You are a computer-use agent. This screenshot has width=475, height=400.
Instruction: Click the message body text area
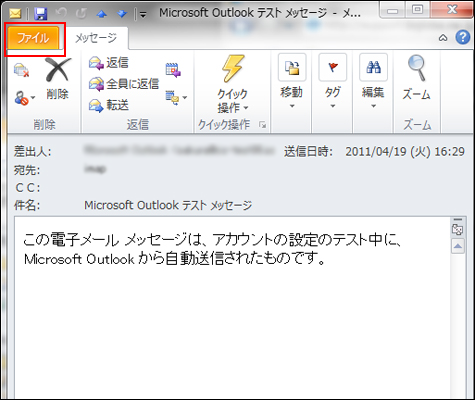[x=232, y=307]
